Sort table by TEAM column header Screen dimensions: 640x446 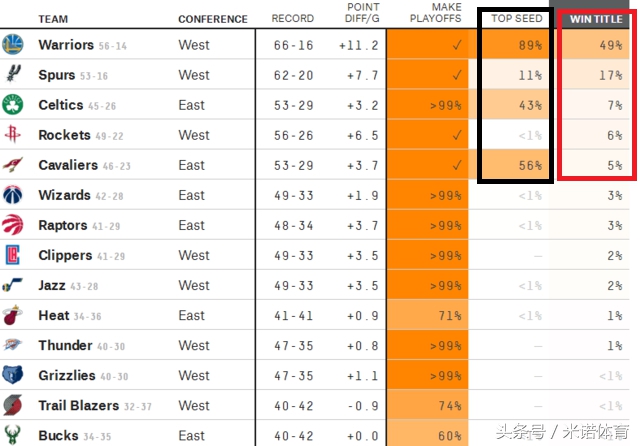(x=54, y=19)
